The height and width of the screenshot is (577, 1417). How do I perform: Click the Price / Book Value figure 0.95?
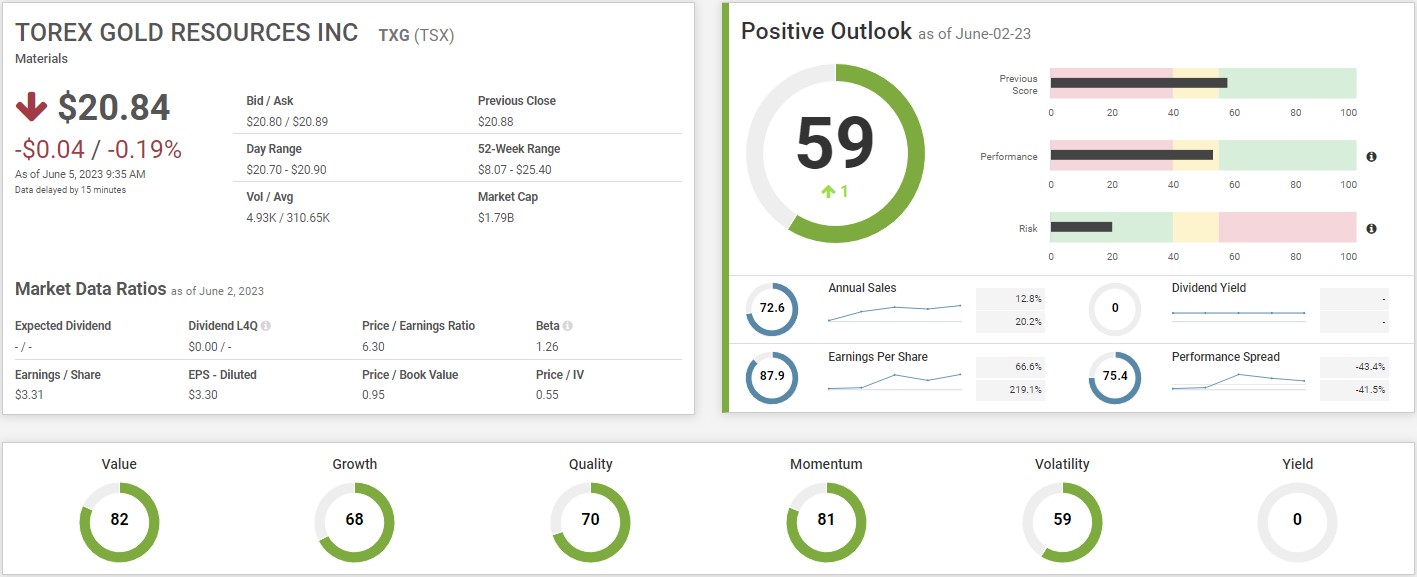click(x=373, y=395)
